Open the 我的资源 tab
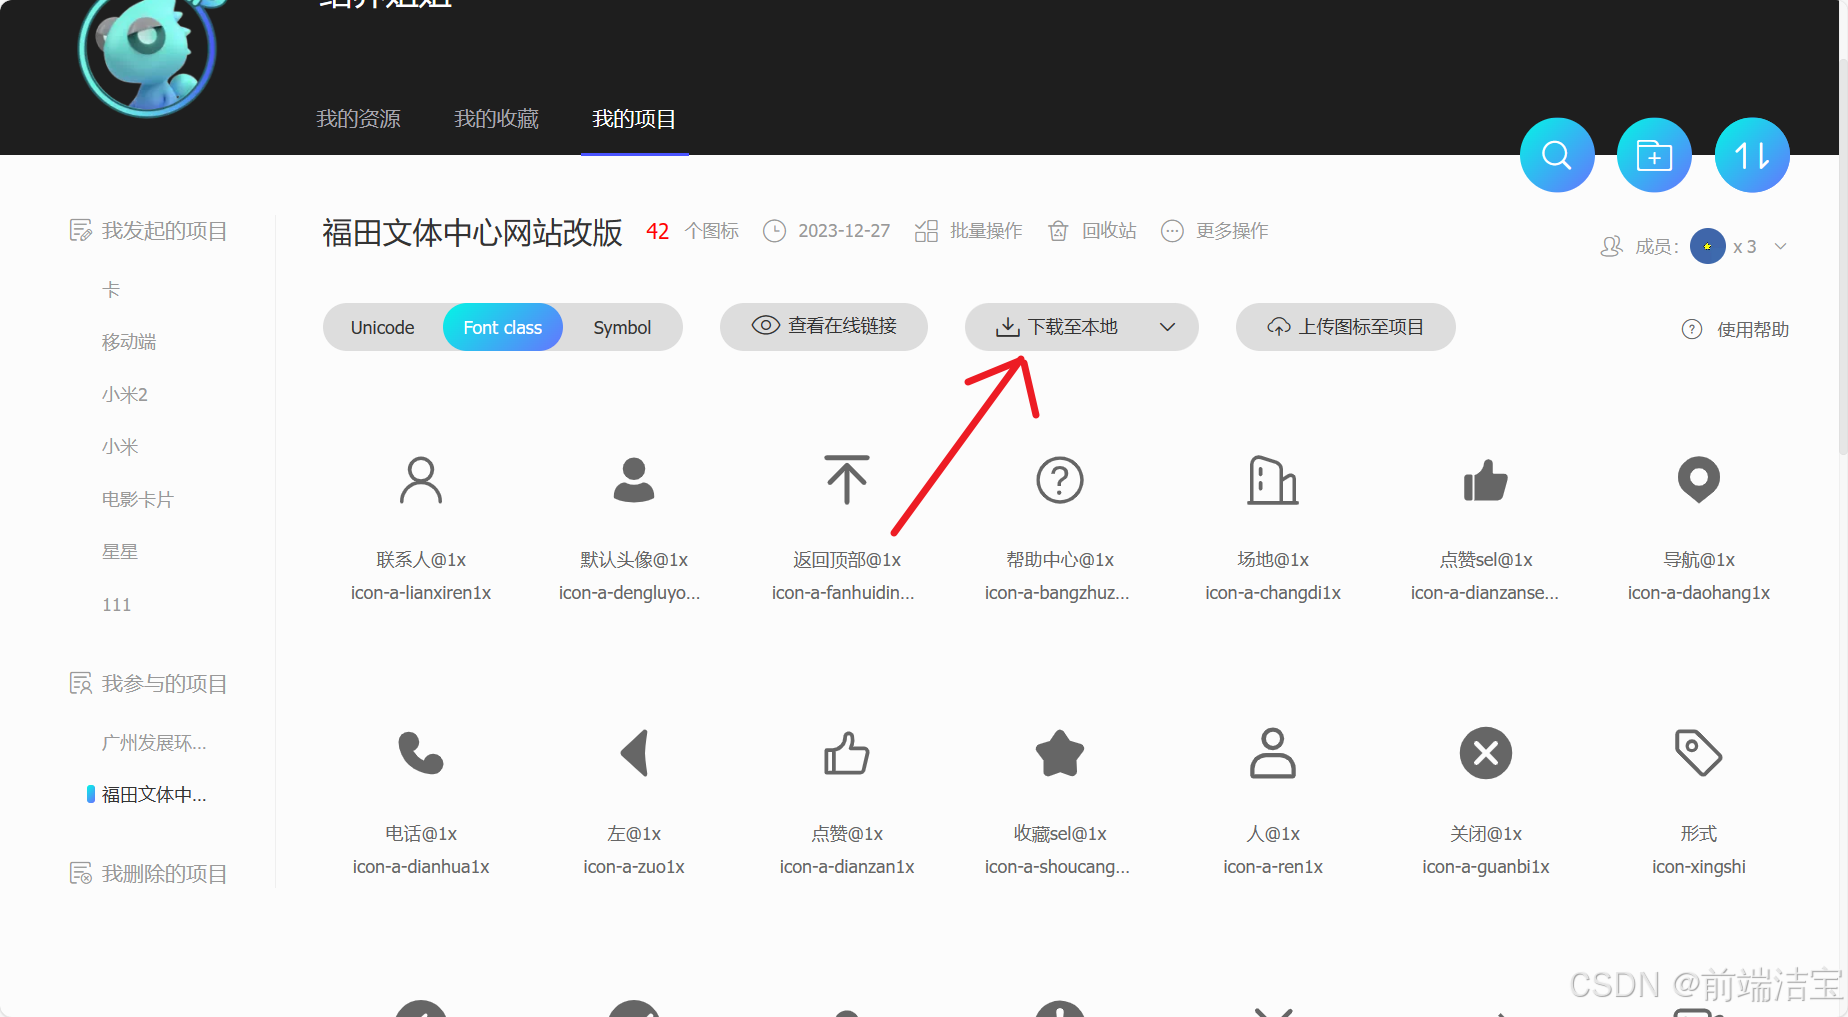The image size is (1848, 1017). pos(358,118)
